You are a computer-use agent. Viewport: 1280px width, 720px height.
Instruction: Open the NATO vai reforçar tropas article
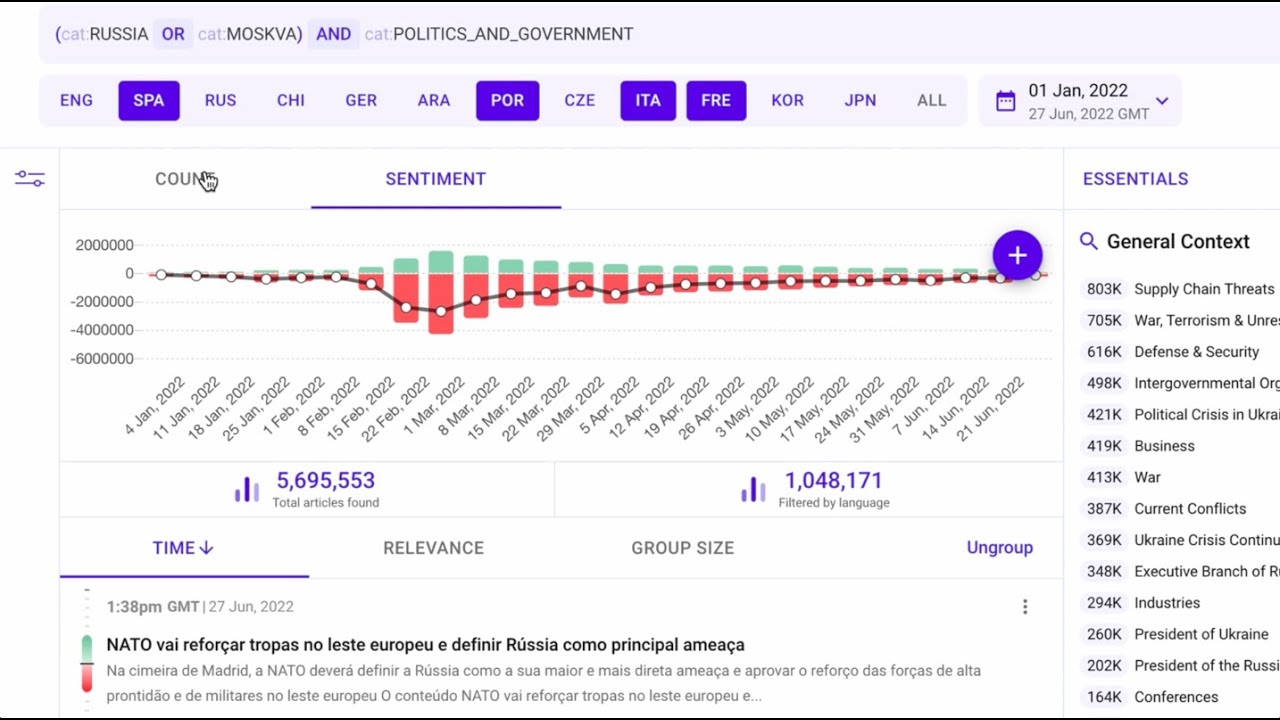pos(425,645)
